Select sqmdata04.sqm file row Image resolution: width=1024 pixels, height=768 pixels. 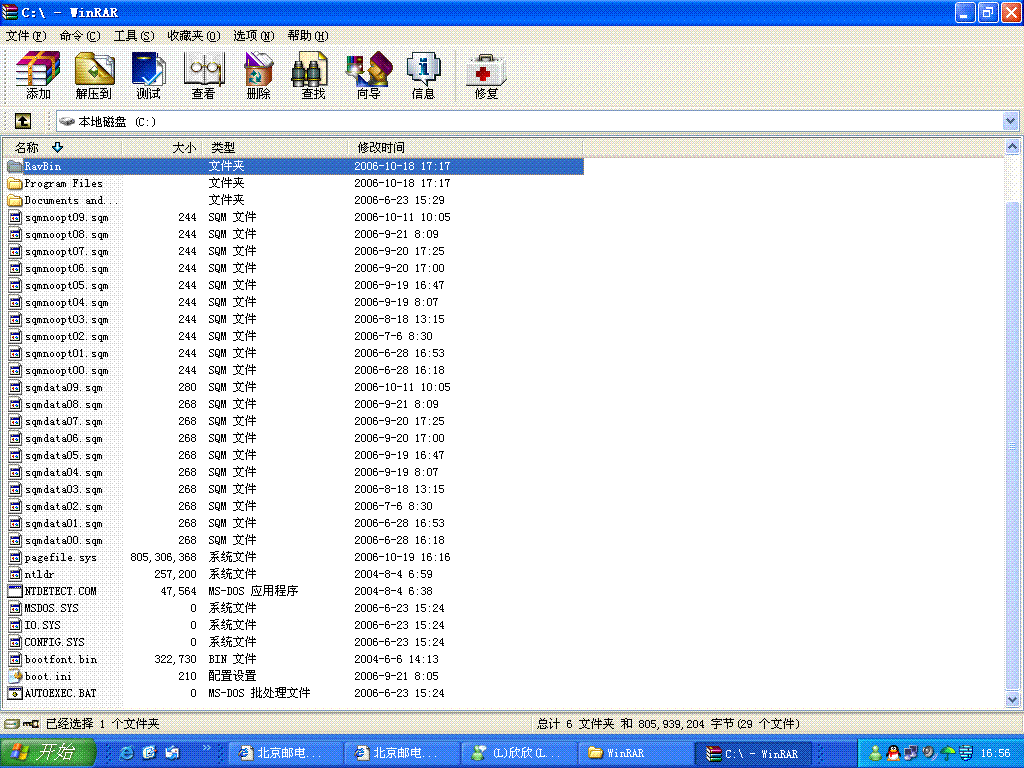coord(293,472)
